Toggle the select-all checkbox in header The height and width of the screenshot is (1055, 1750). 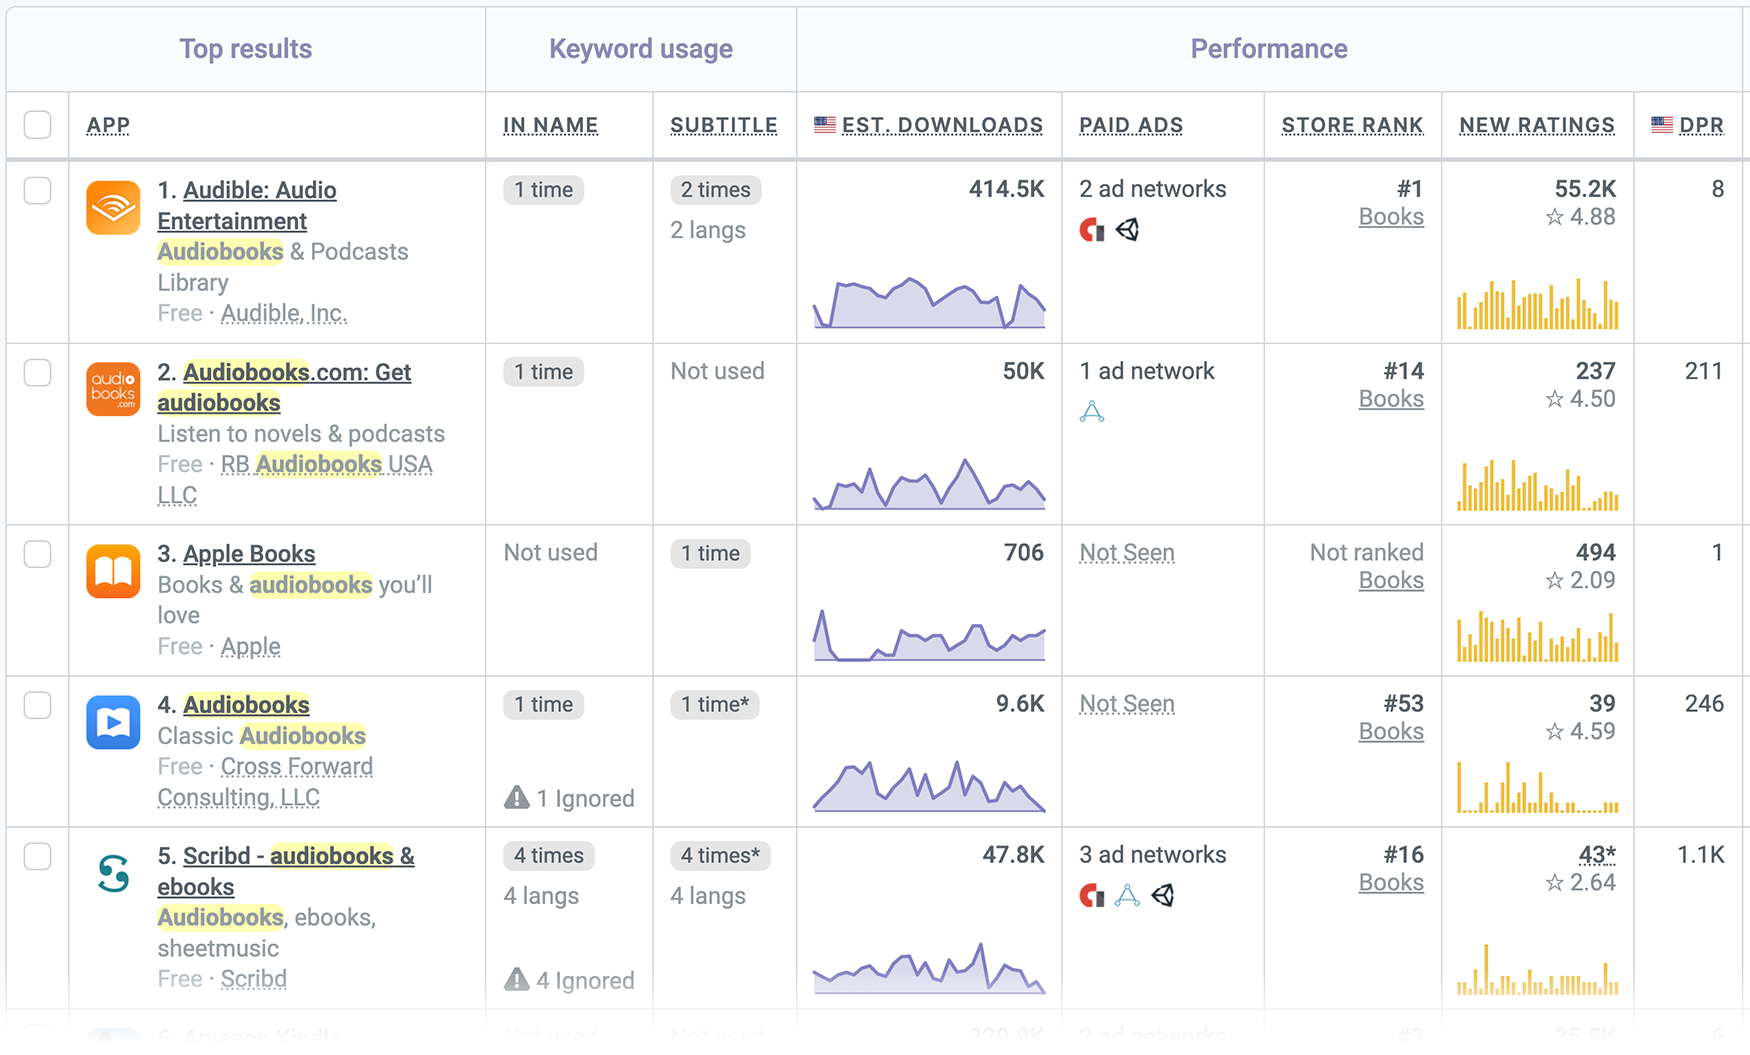37,125
